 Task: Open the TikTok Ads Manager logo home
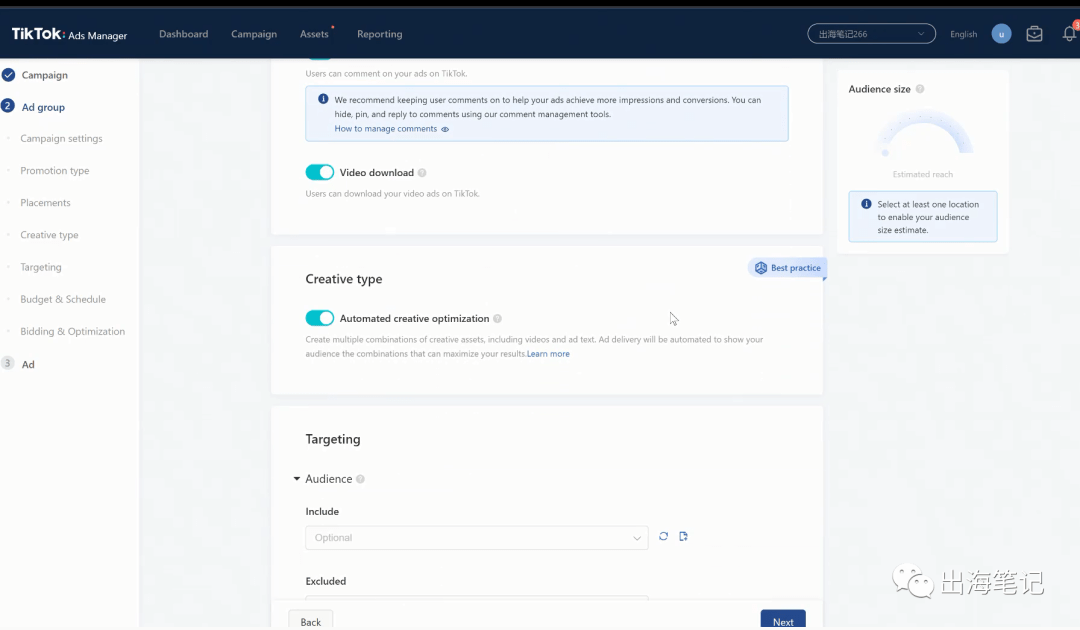[x=70, y=34]
